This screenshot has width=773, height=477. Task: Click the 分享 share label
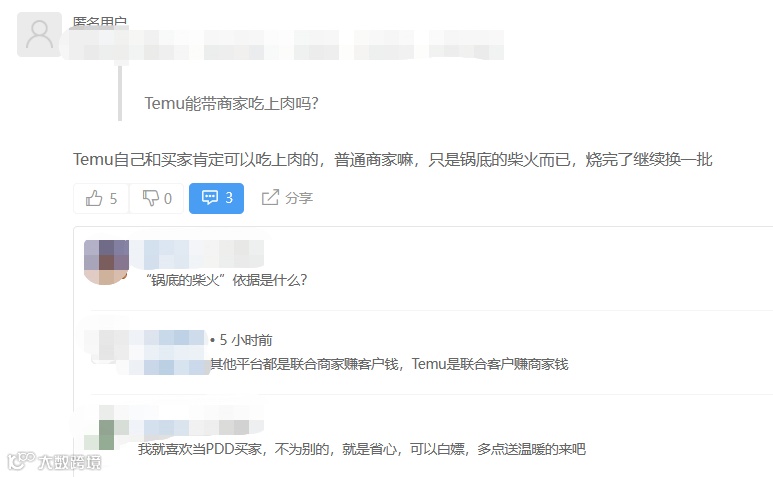pyautogui.click(x=299, y=198)
